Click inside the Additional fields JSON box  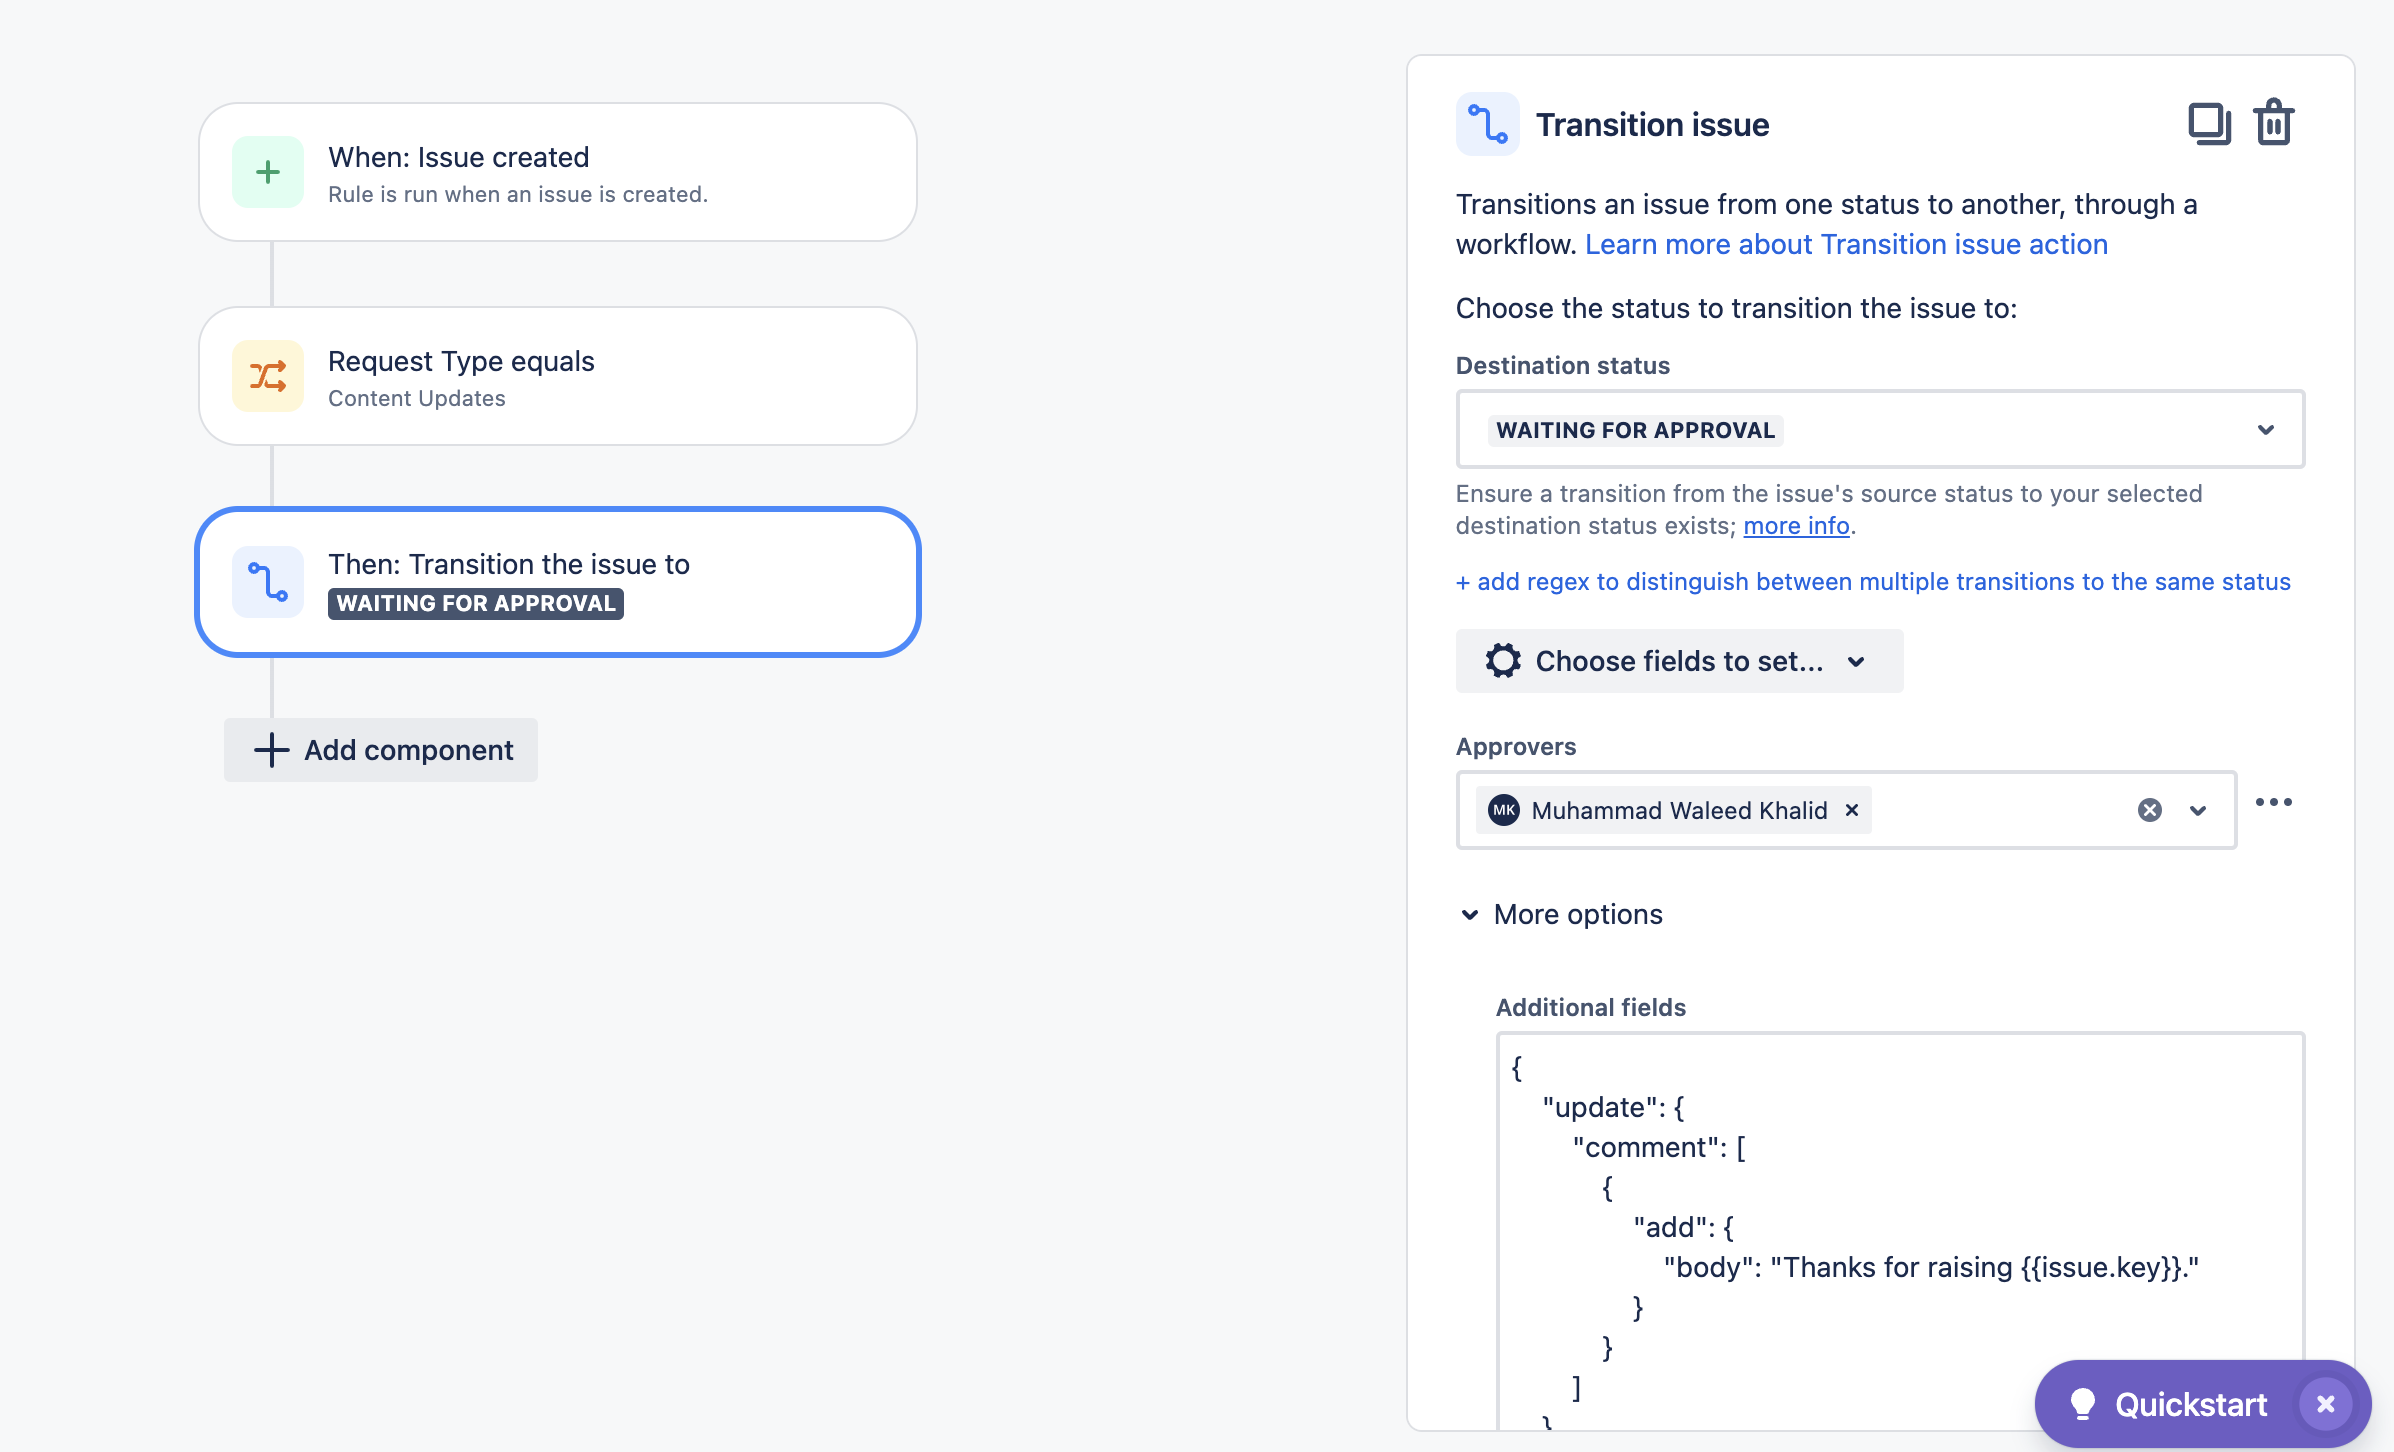(x=1900, y=1230)
